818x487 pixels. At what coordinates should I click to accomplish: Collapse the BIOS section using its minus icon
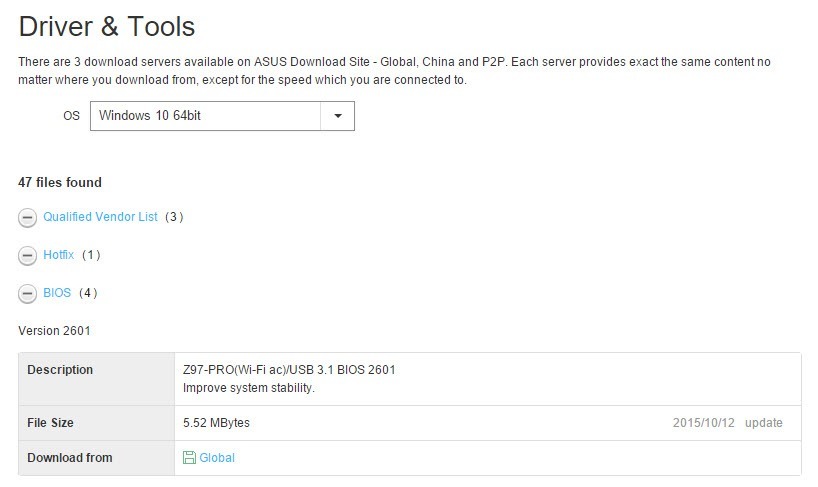[28, 294]
